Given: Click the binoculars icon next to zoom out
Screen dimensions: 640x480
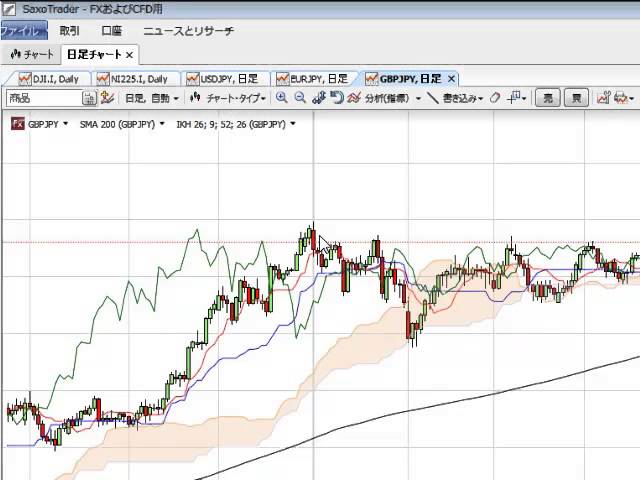Looking at the screenshot, I should tap(319, 98).
